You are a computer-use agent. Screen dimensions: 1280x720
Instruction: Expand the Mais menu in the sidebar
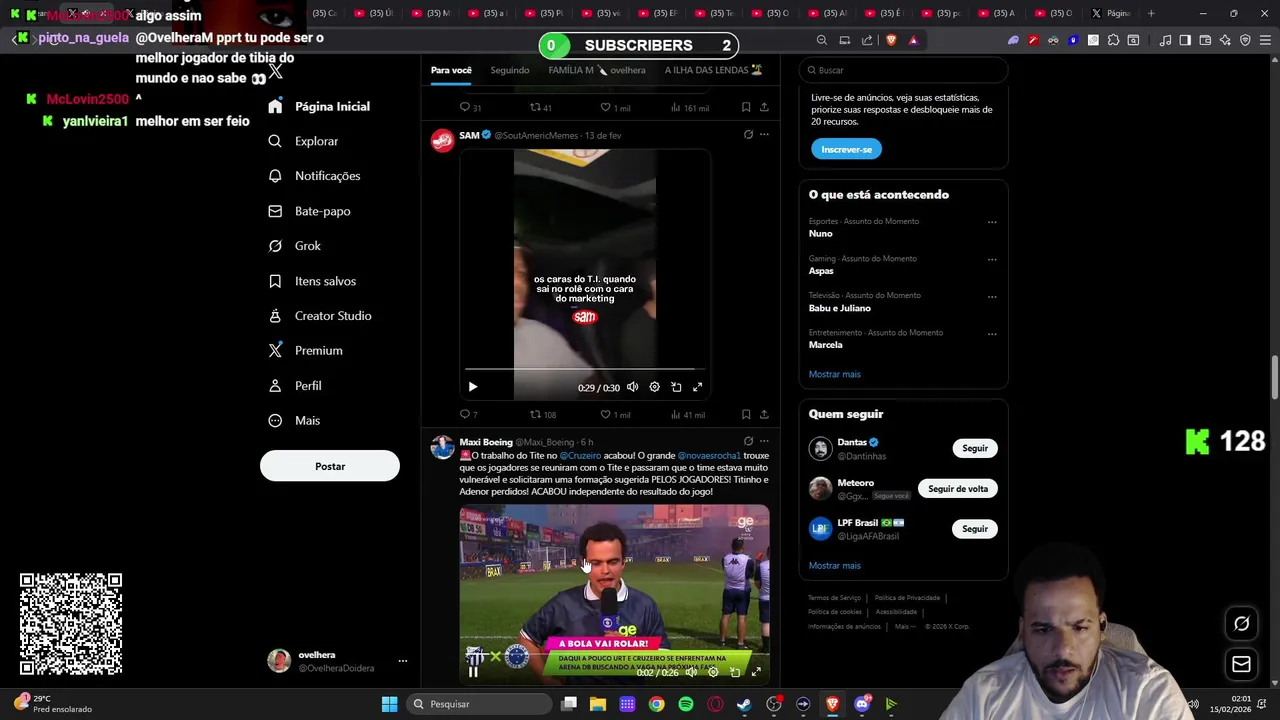(x=294, y=421)
